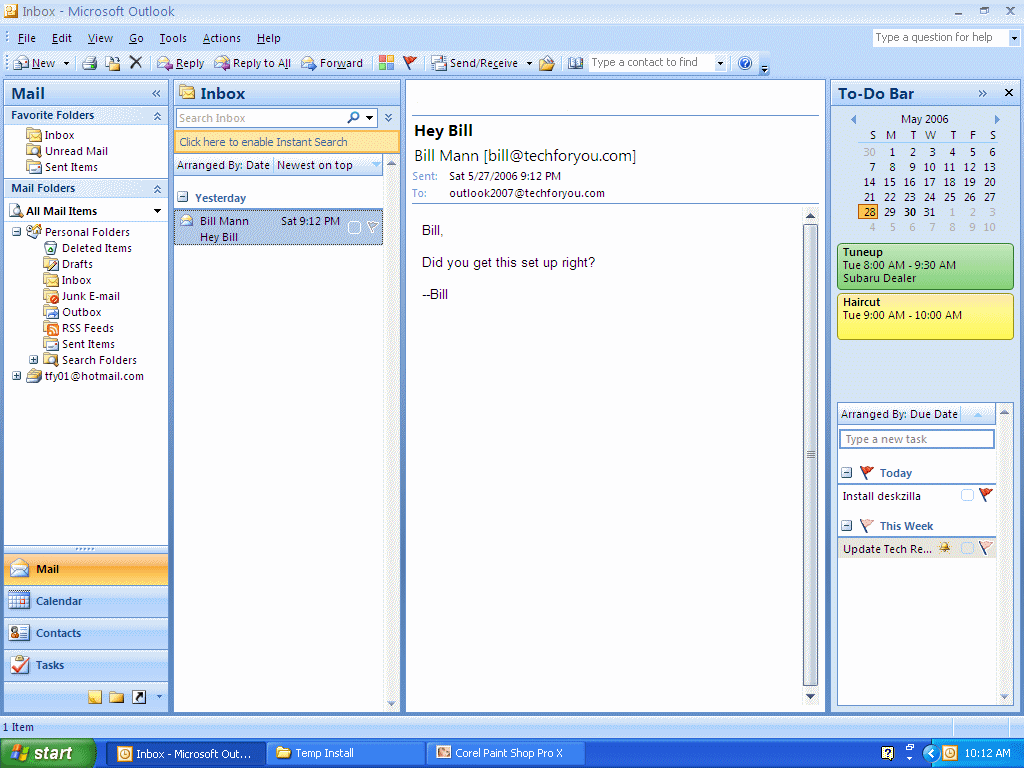Click the Print icon in toolbar

89,63
